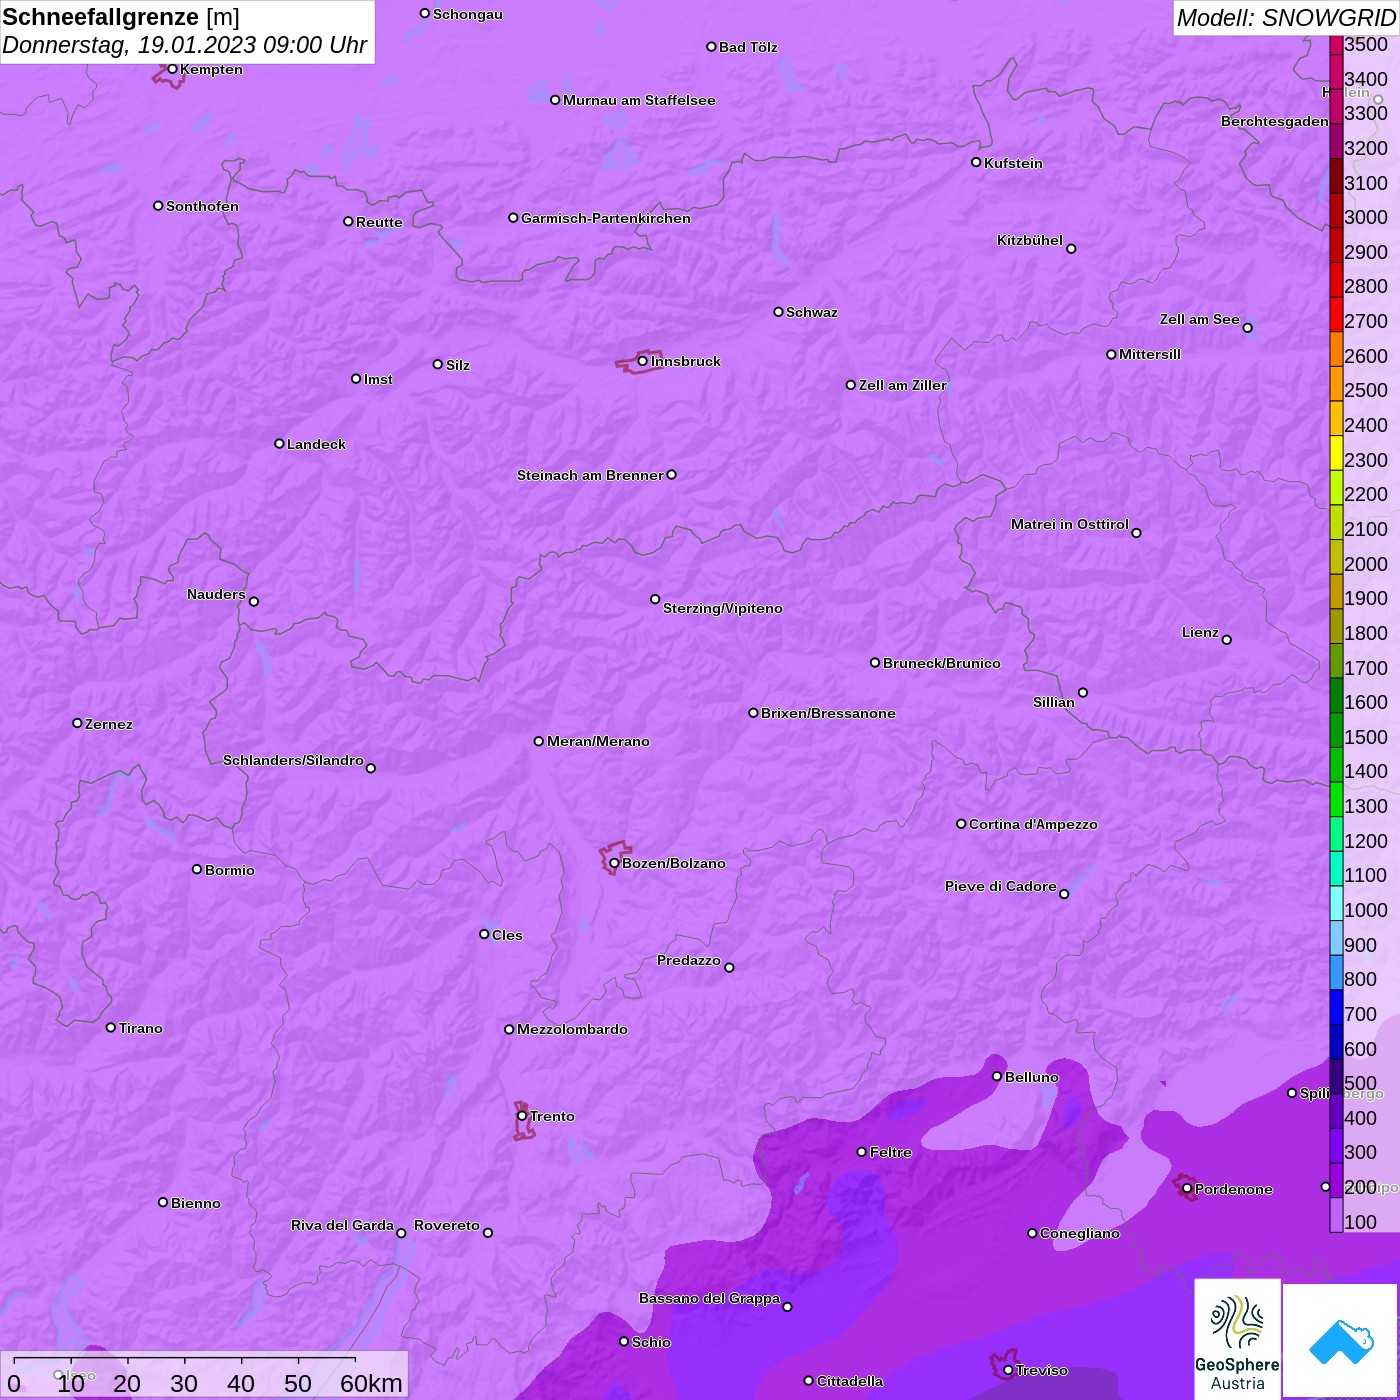Click the Matrei in Osttirol label

[x=1070, y=524]
